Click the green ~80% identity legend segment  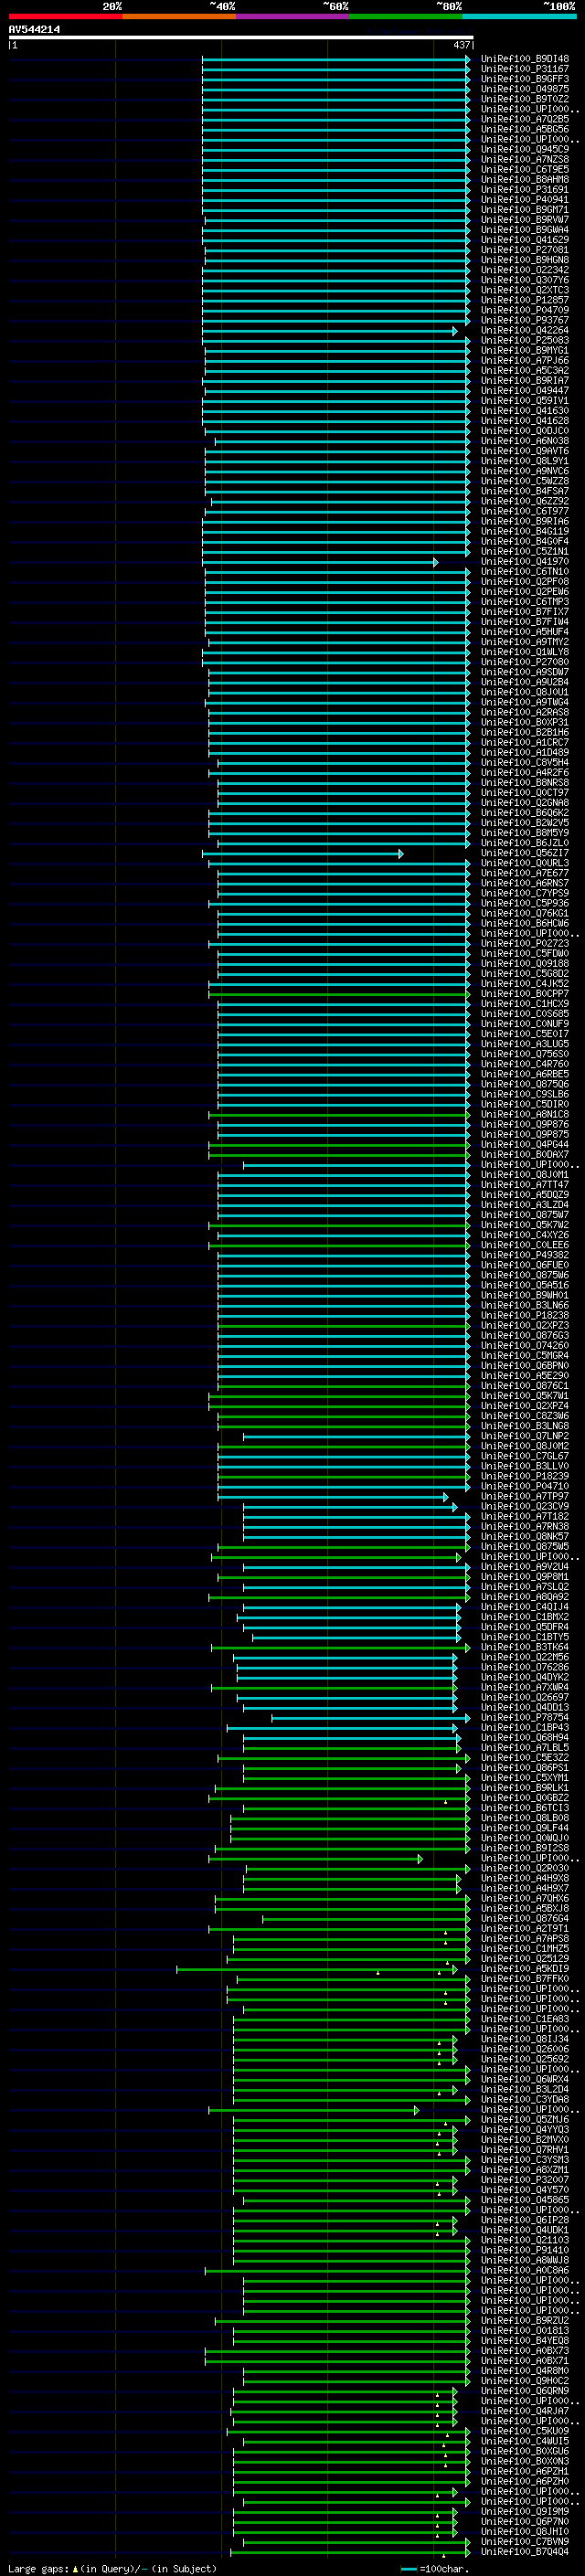(406, 16)
